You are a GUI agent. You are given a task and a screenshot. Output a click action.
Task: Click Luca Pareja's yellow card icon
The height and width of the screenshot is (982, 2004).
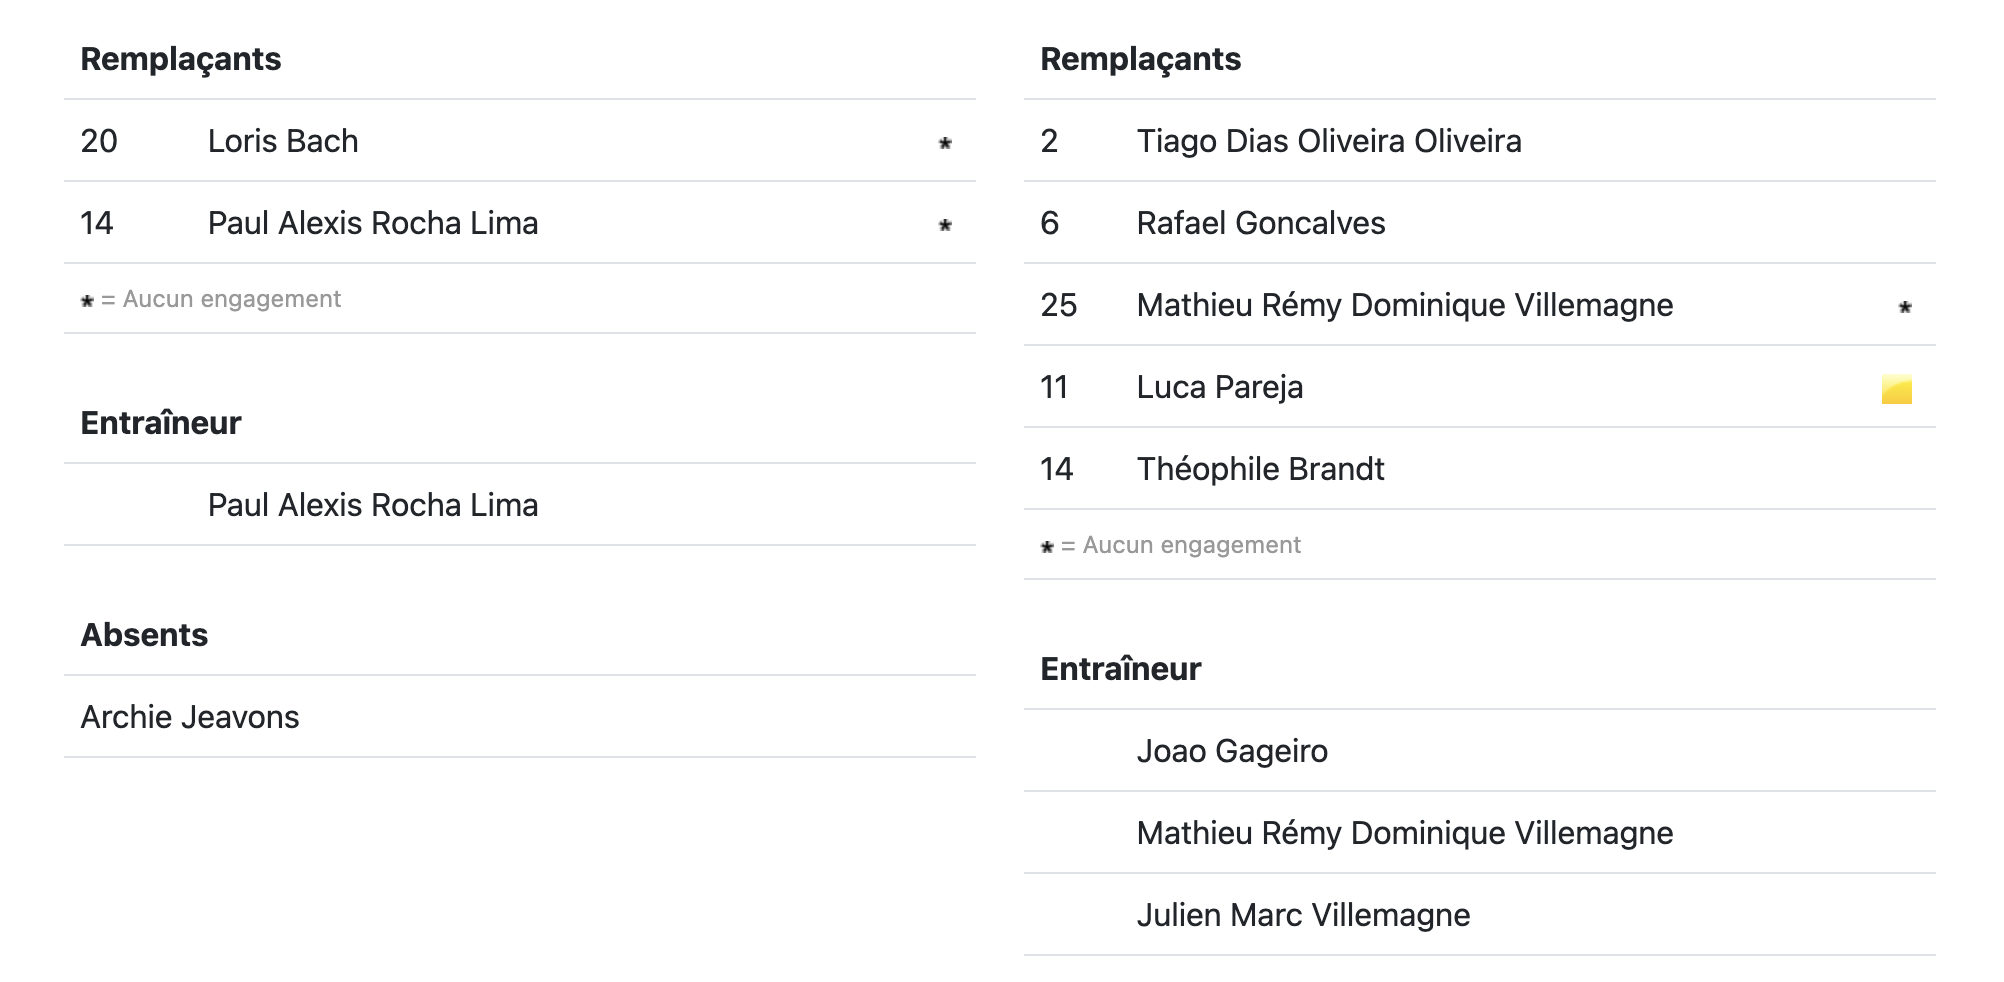(1896, 389)
